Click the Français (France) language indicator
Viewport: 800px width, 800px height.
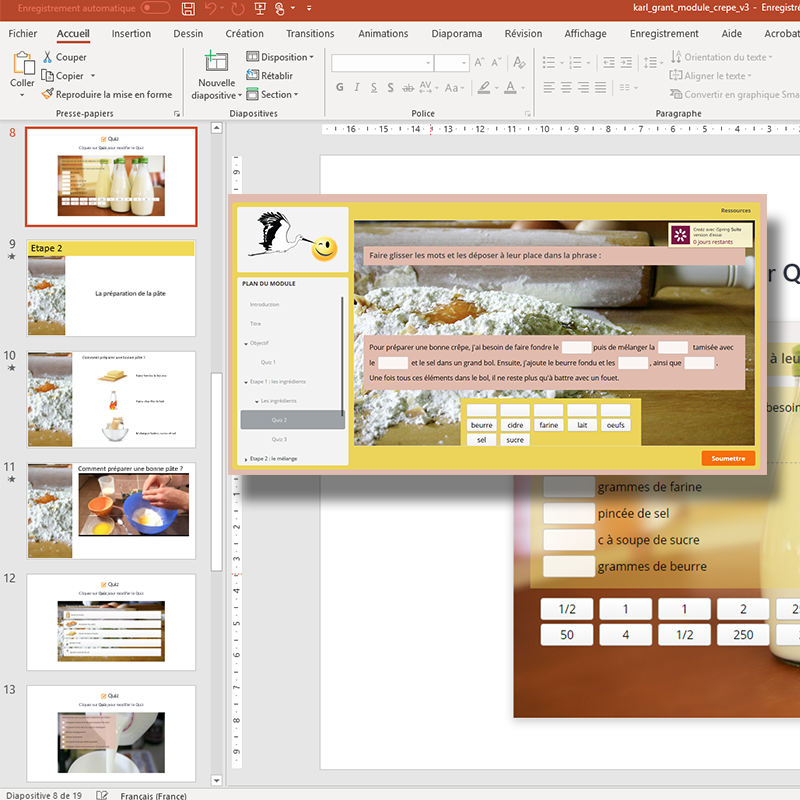153,795
